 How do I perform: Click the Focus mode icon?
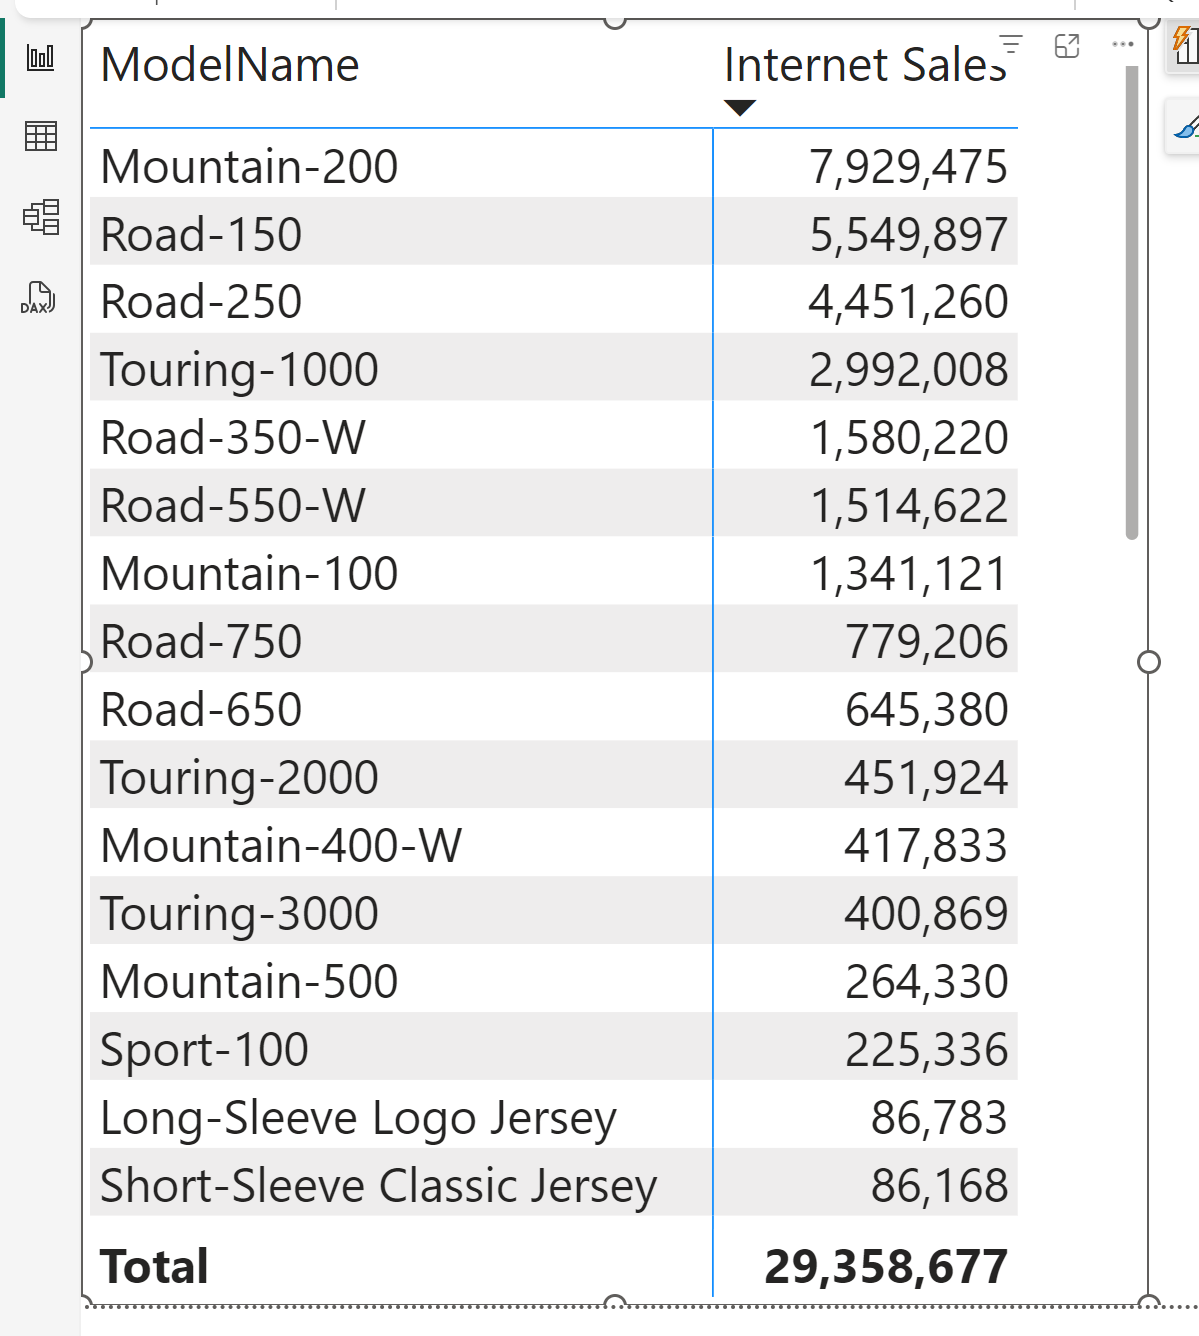1067,46
